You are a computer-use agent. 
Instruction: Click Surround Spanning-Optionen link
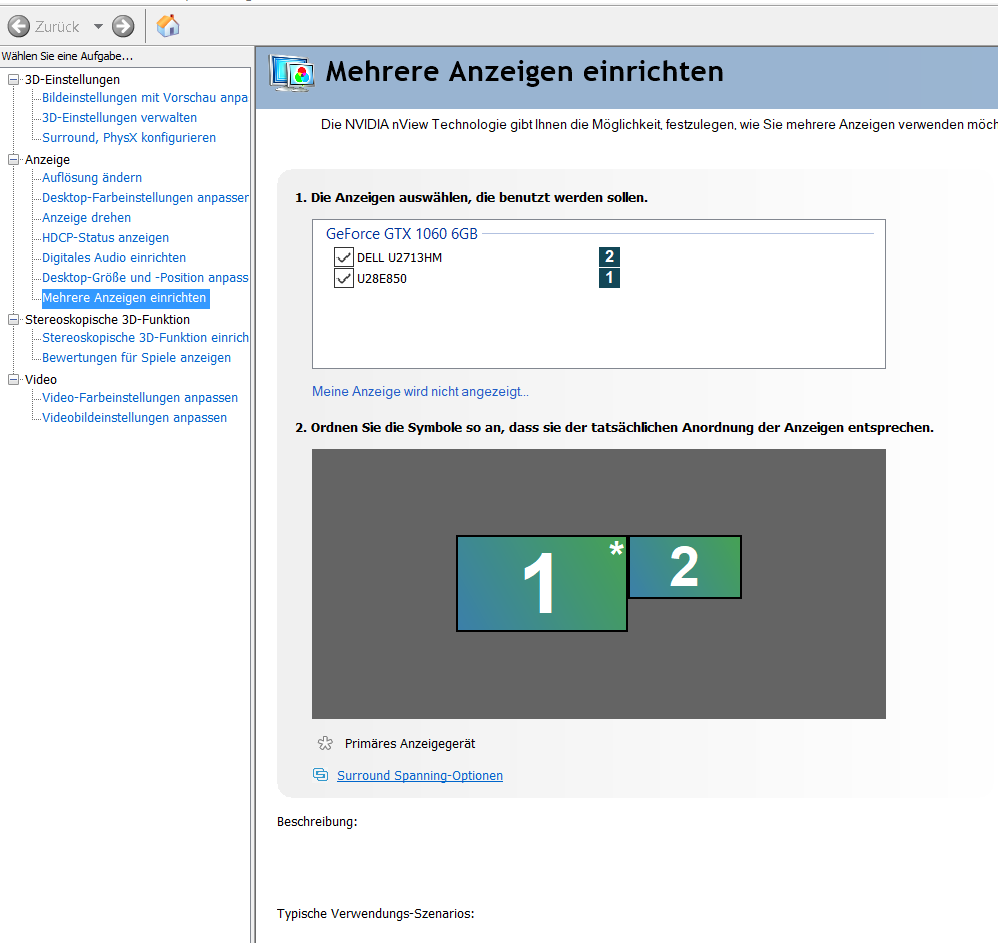(x=420, y=776)
